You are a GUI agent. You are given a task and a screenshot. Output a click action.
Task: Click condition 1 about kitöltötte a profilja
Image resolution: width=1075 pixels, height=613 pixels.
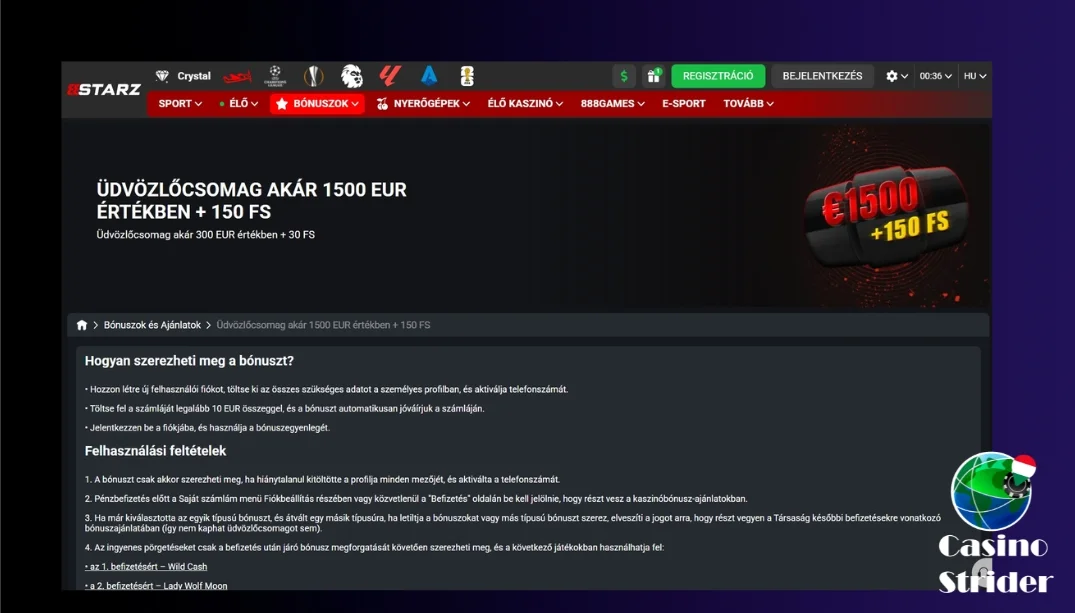point(322,480)
